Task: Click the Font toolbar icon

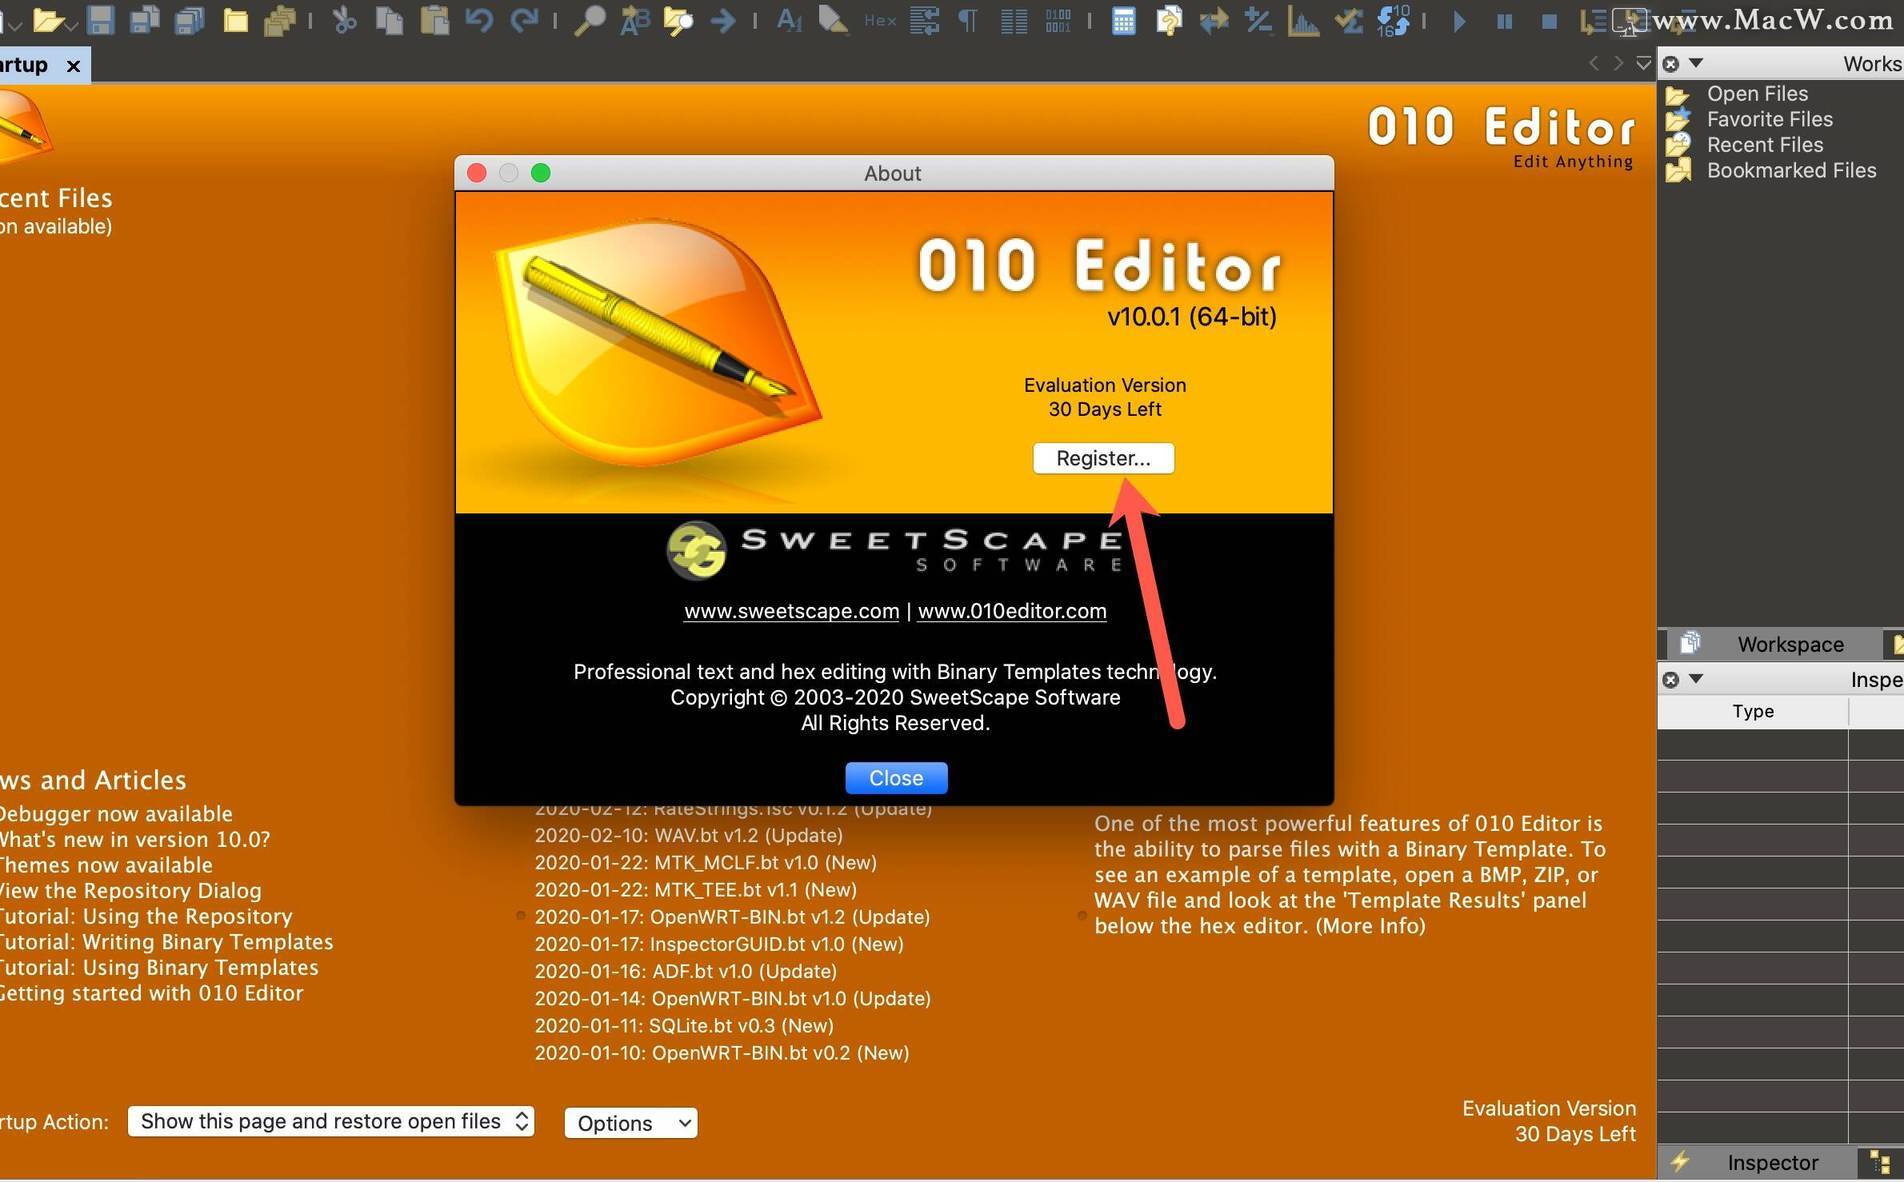Action: (x=789, y=20)
